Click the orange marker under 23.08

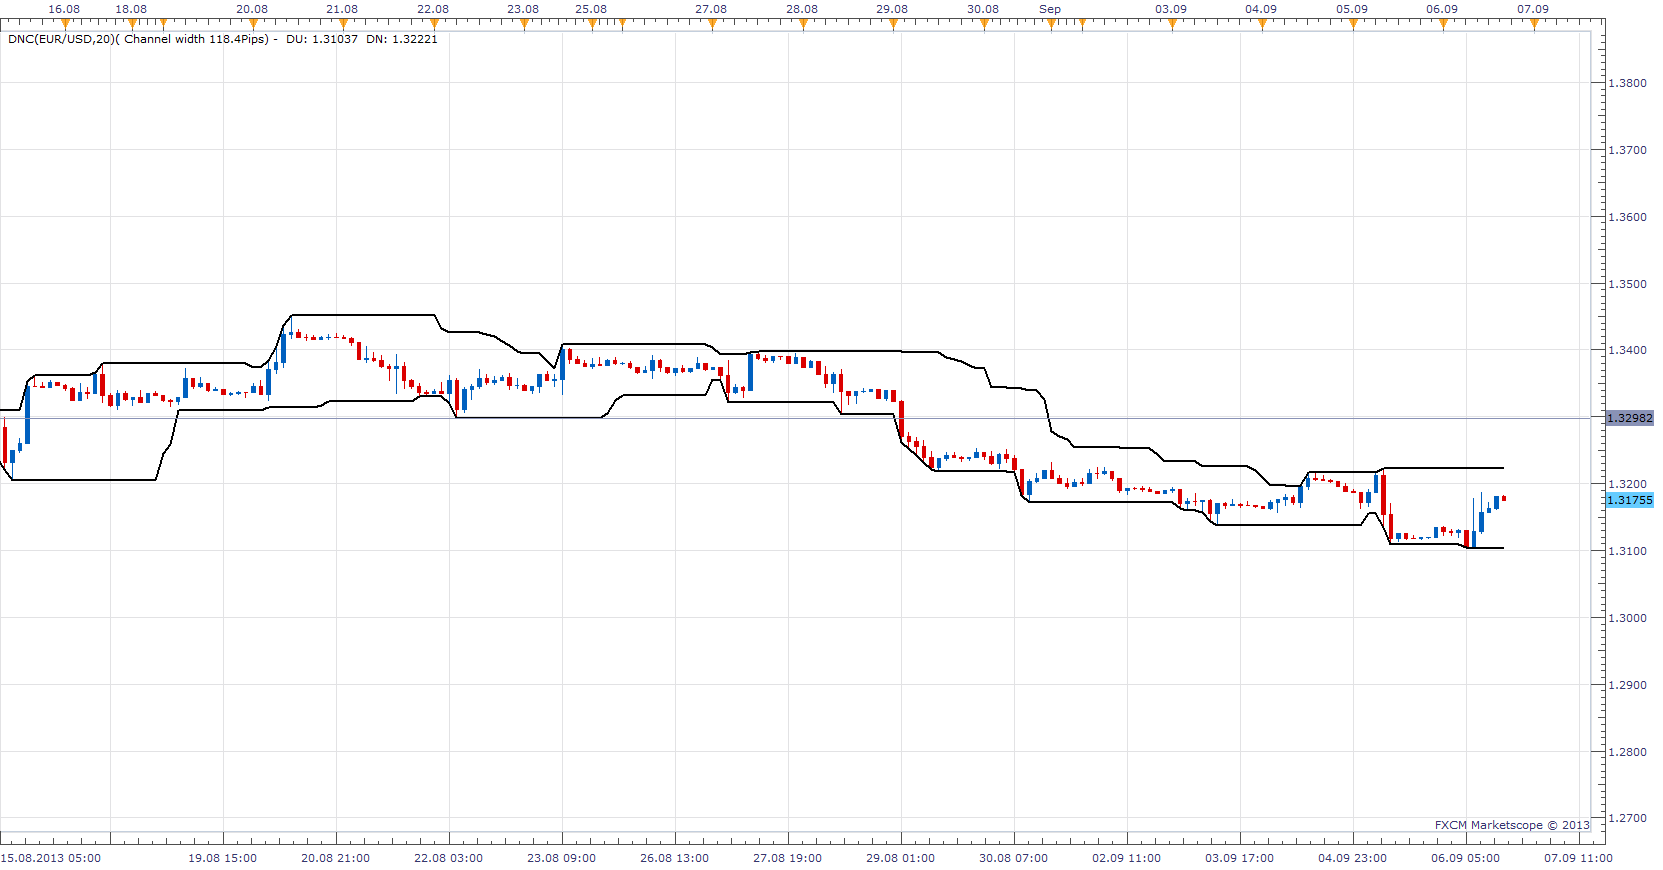tap(524, 24)
